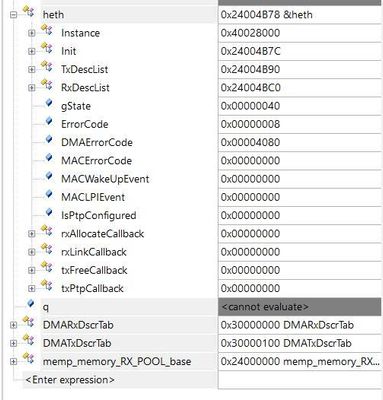Expand memp_memory_RX_POOL_base expression
Viewport: 383px width, 400px height.
click(13, 361)
